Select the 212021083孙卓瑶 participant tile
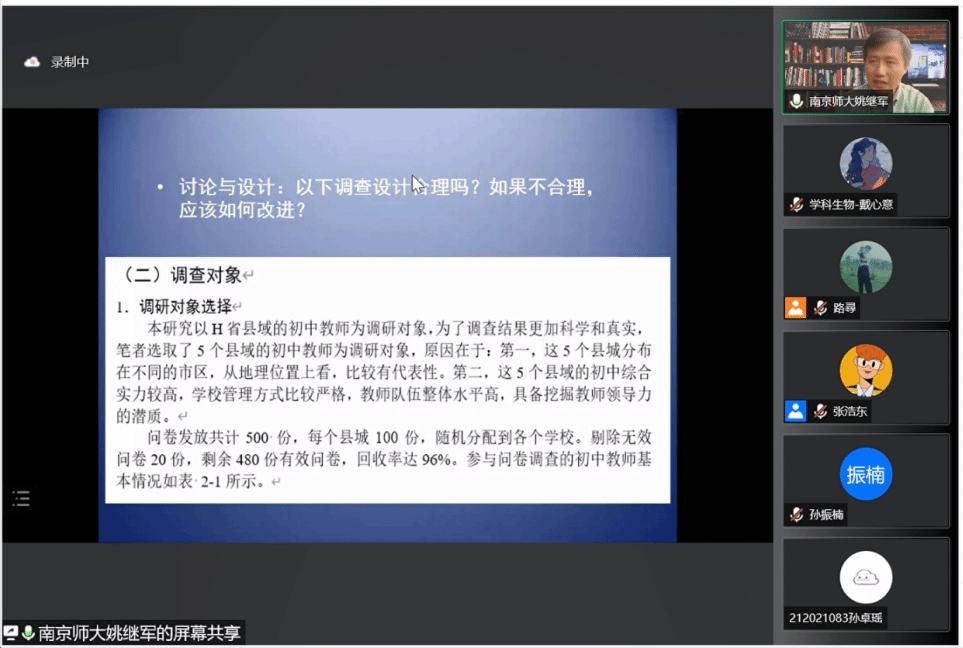The image size is (963, 648). tap(865, 583)
